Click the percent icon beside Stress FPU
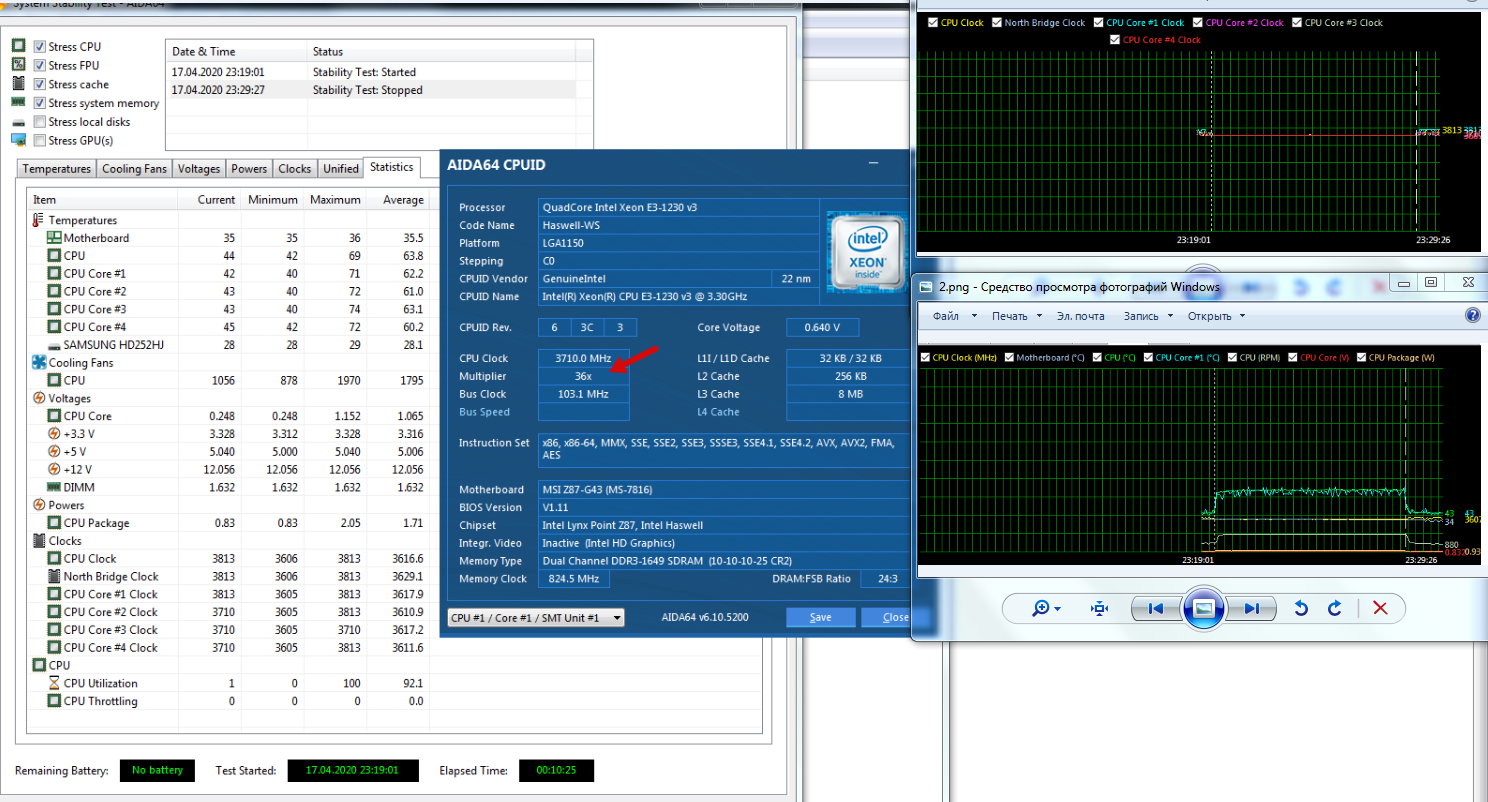 click(x=18, y=65)
